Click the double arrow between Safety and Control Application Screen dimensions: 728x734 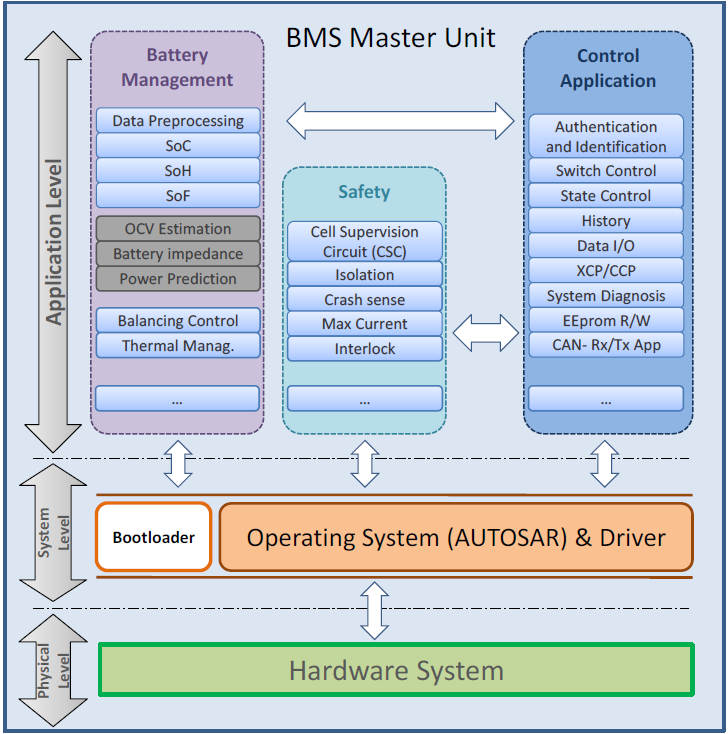click(x=484, y=331)
